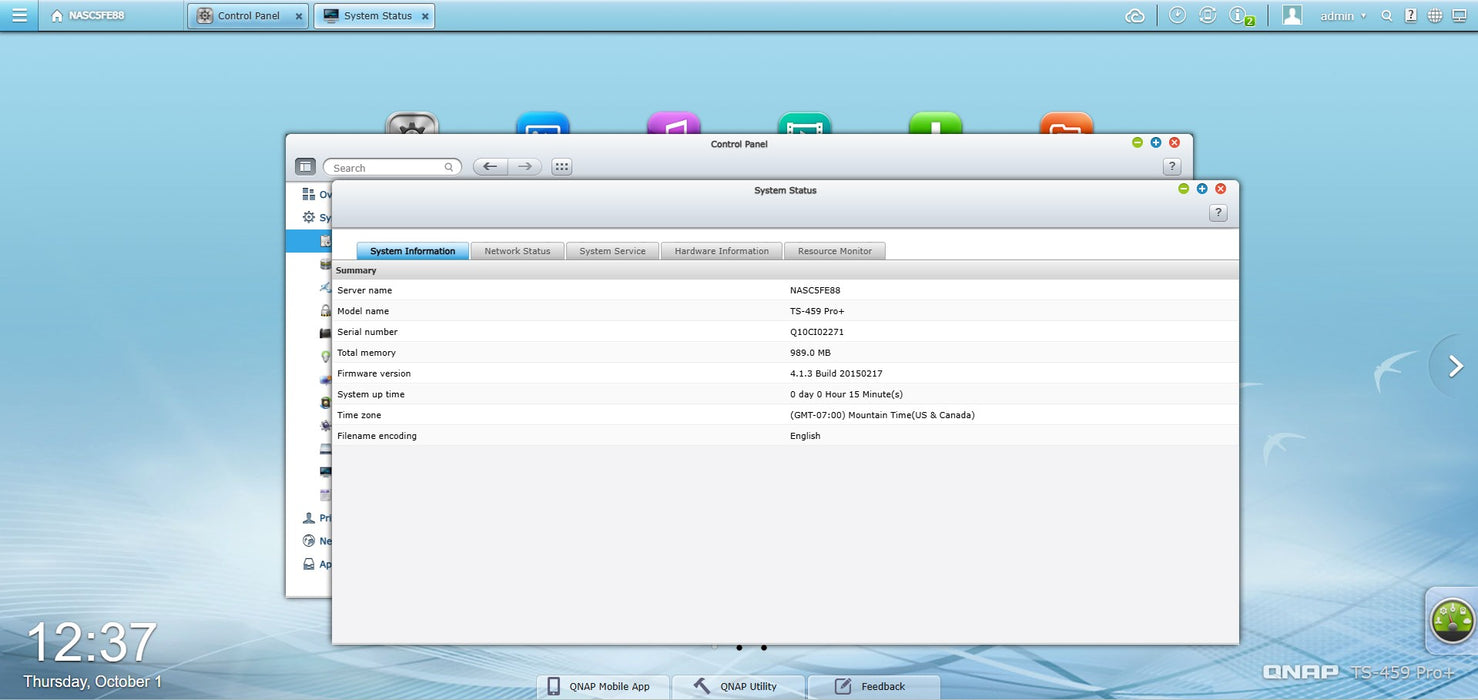
Task: Minimize the System Status window
Action: pos(1183,188)
